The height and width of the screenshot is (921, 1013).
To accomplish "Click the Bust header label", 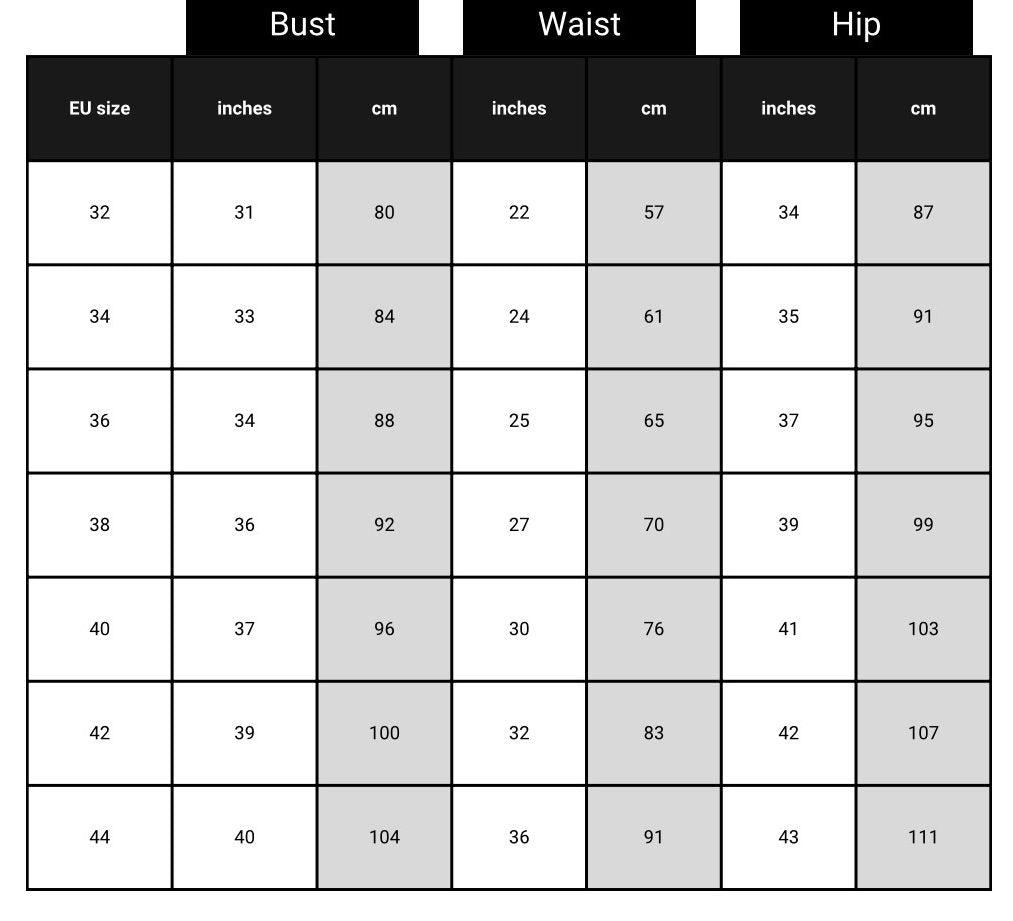I will point(302,25).
